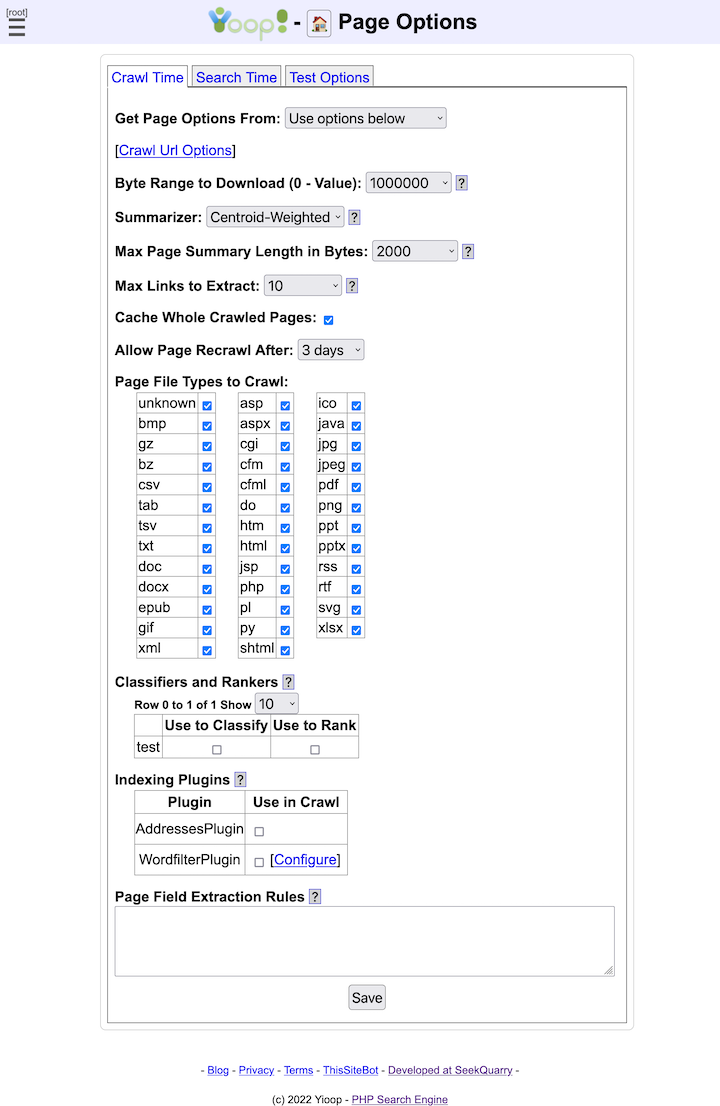Uncheck the xml file type checkbox
The image size is (720, 1106).
[207, 650]
